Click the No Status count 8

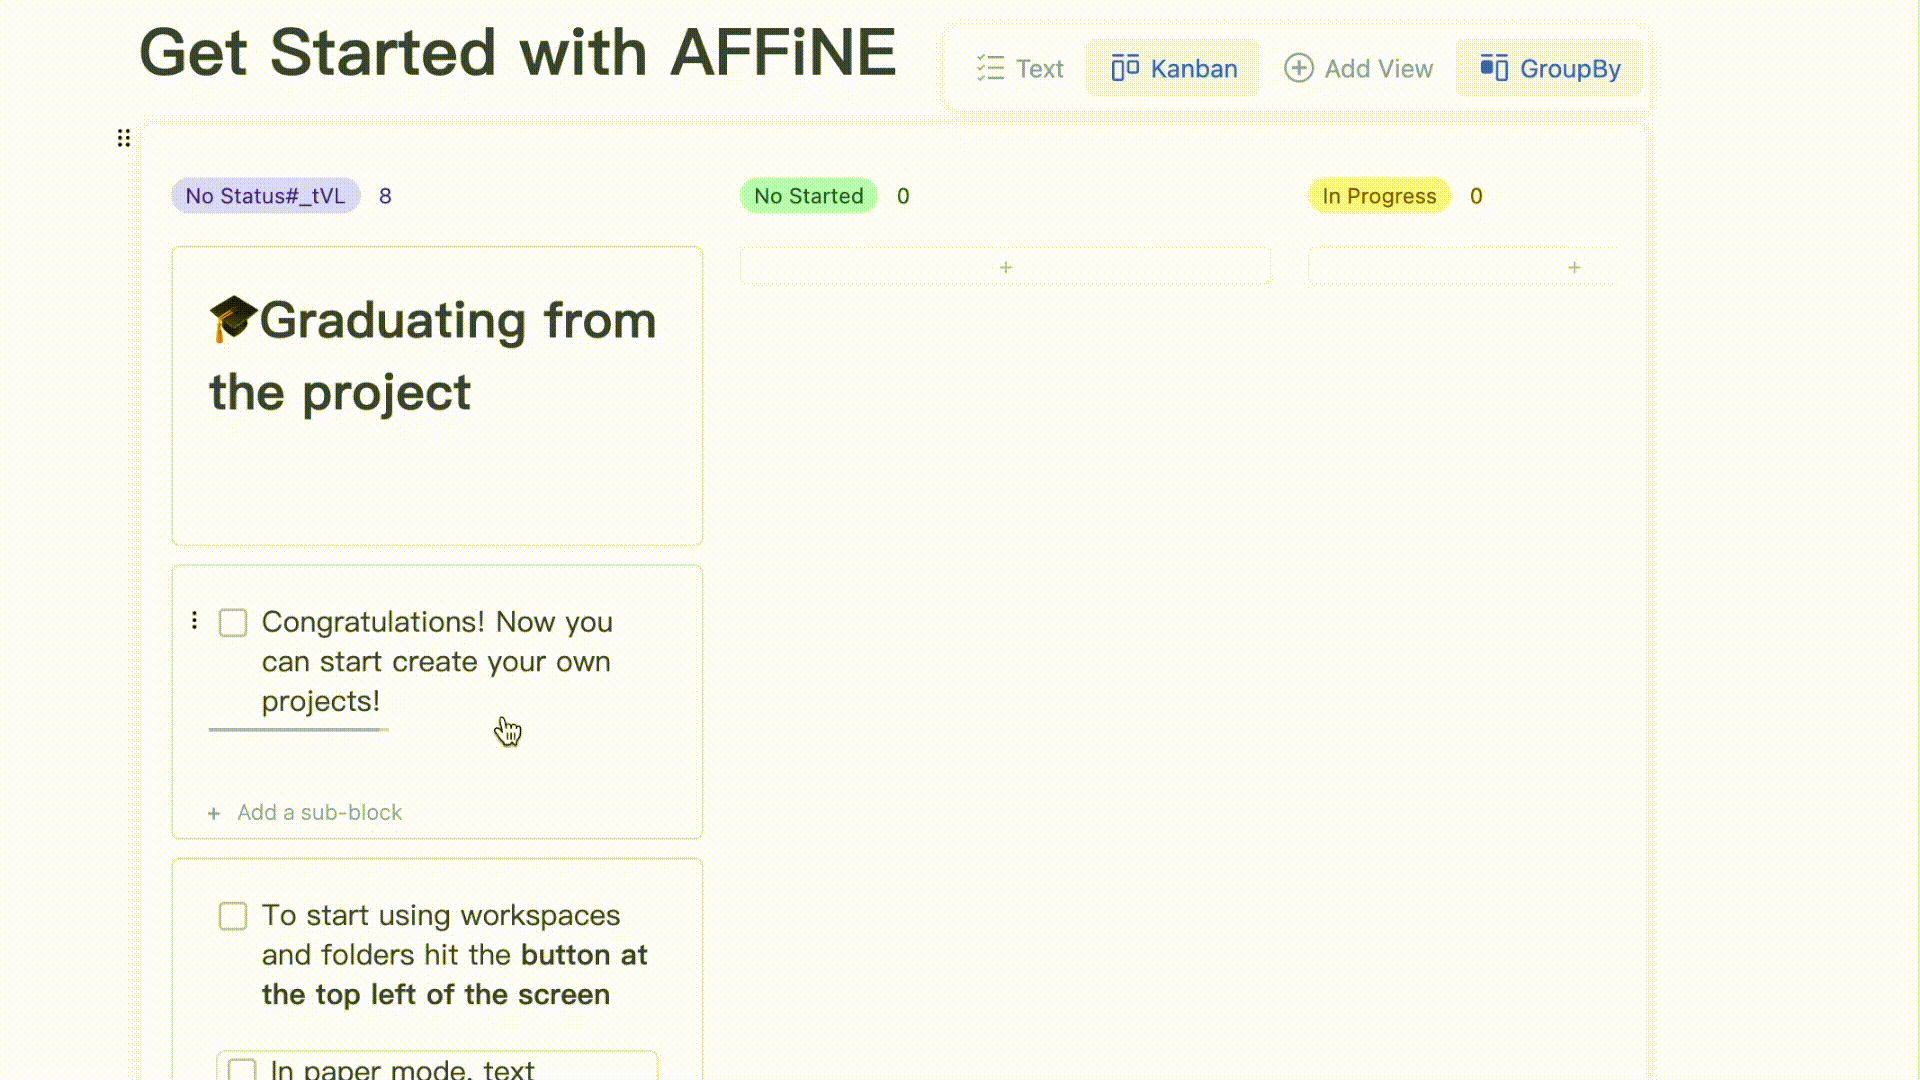(385, 196)
